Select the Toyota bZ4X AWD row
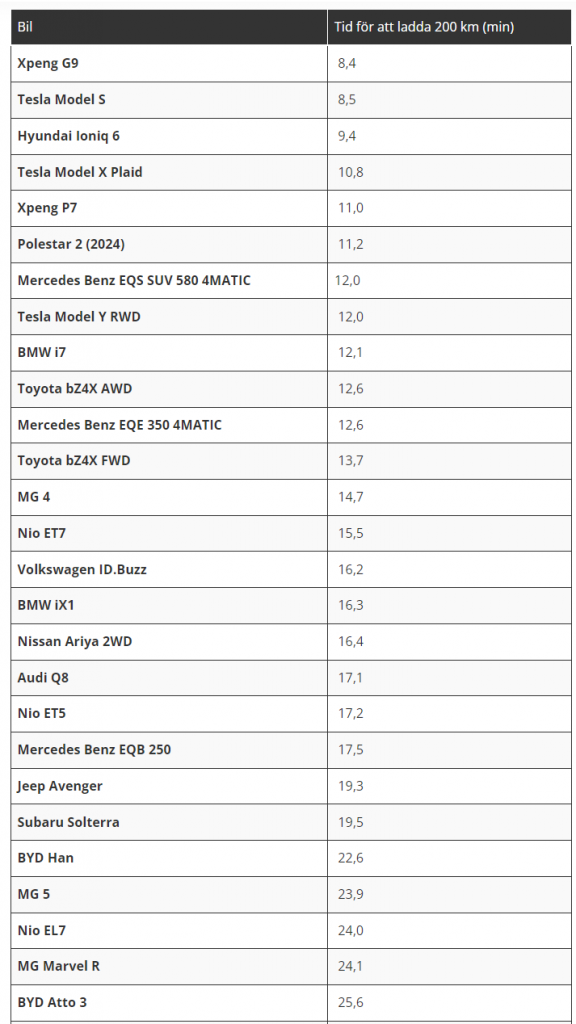 click(x=291, y=389)
